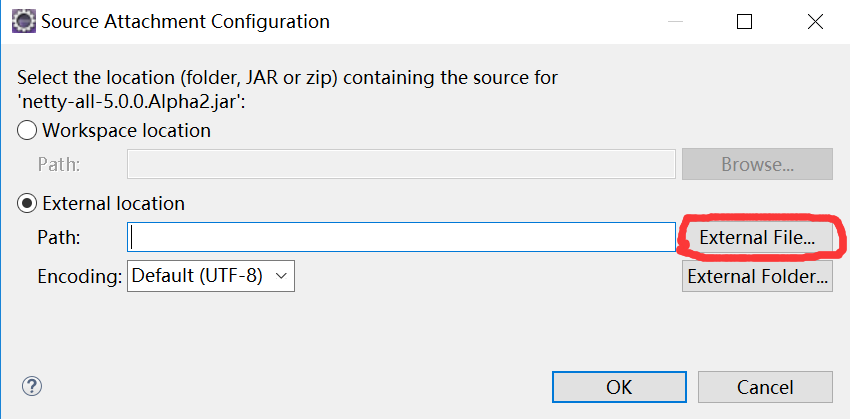The width and height of the screenshot is (850, 419).
Task: Click the disabled Workspace Path text field
Action: point(401,164)
